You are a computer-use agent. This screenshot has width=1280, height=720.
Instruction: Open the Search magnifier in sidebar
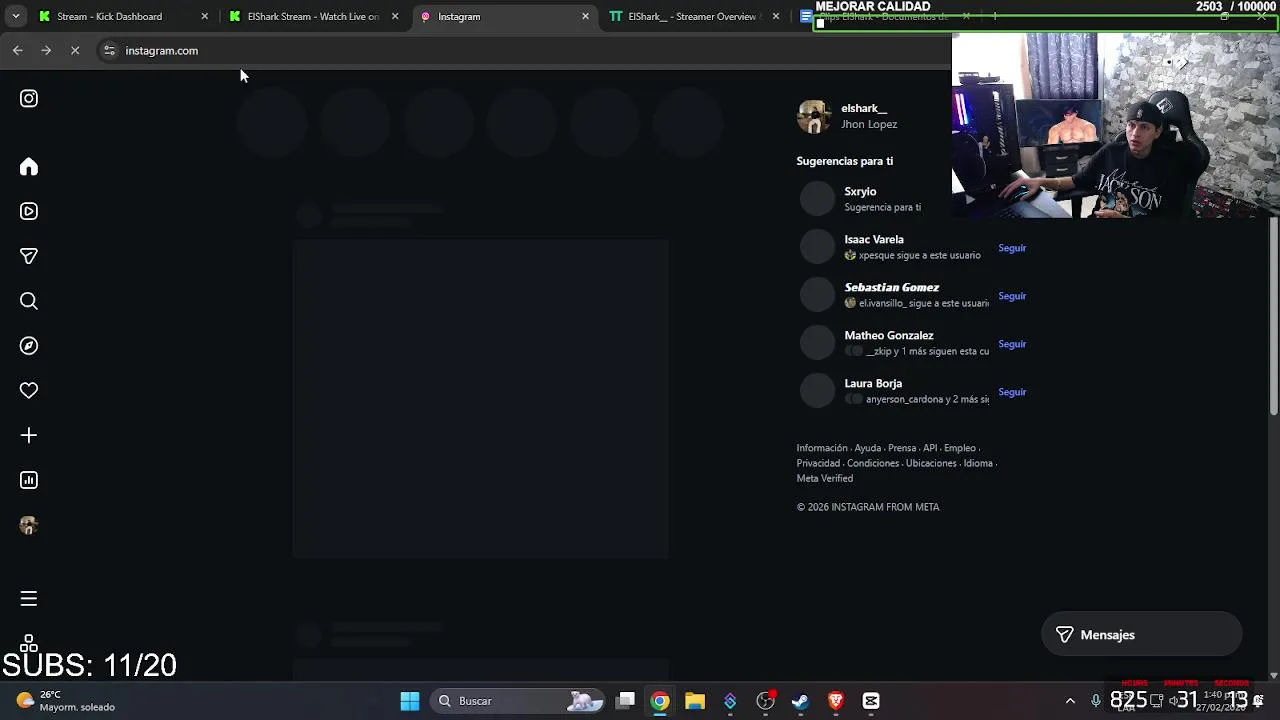29,301
